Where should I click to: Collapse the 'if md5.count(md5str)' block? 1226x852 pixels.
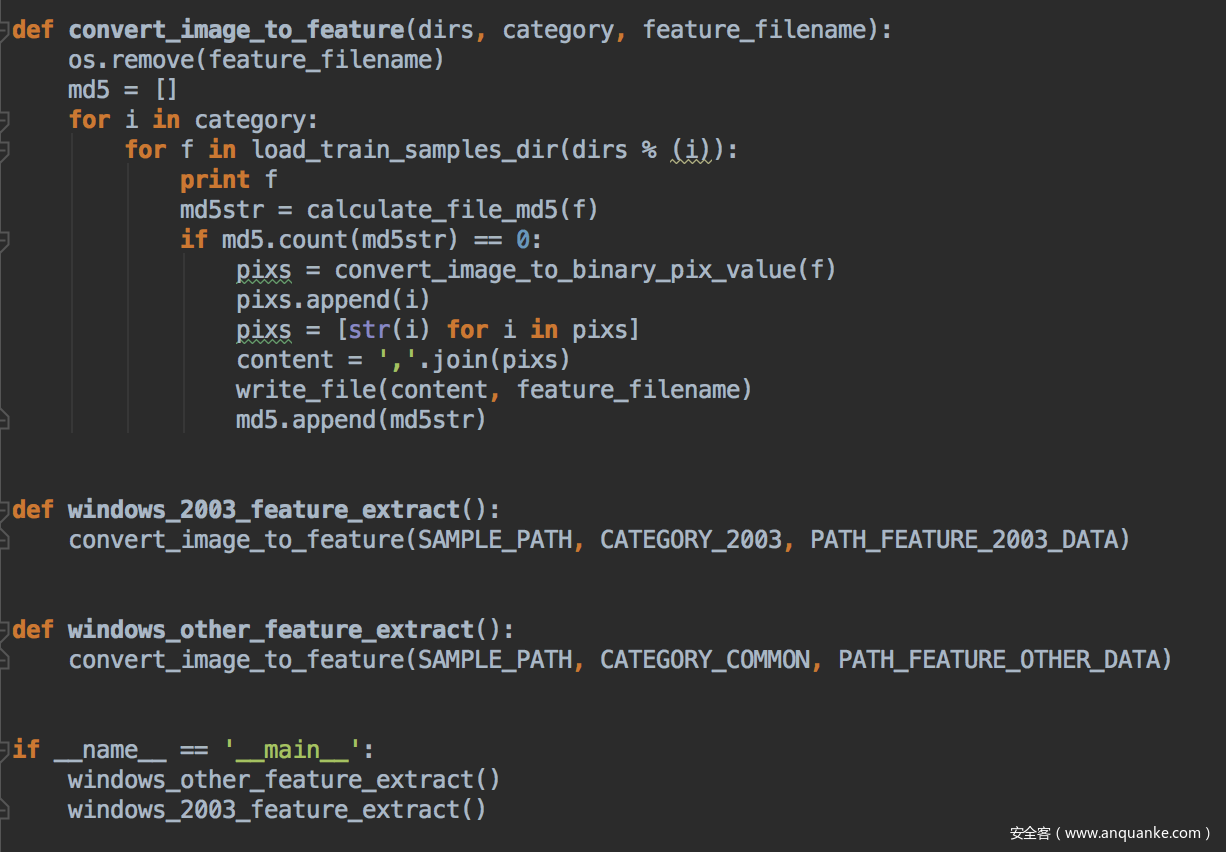(x=5, y=240)
